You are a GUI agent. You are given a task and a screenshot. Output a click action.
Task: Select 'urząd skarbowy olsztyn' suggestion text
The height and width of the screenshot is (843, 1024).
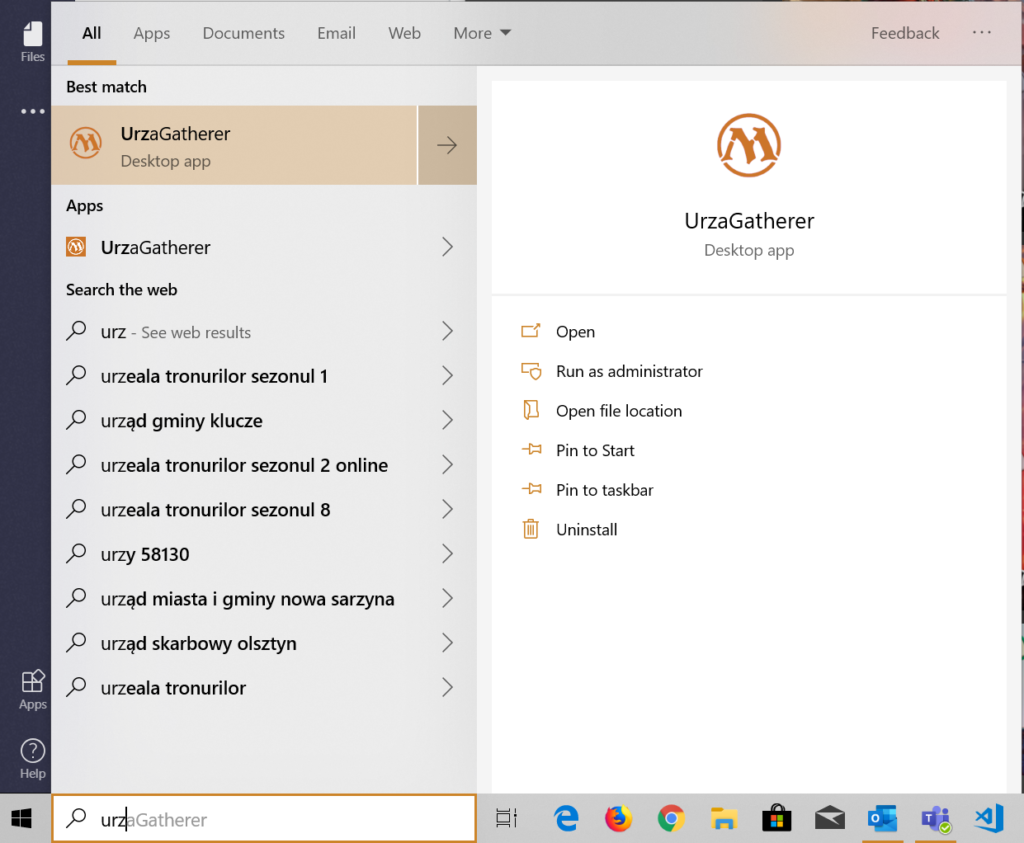point(199,643)
